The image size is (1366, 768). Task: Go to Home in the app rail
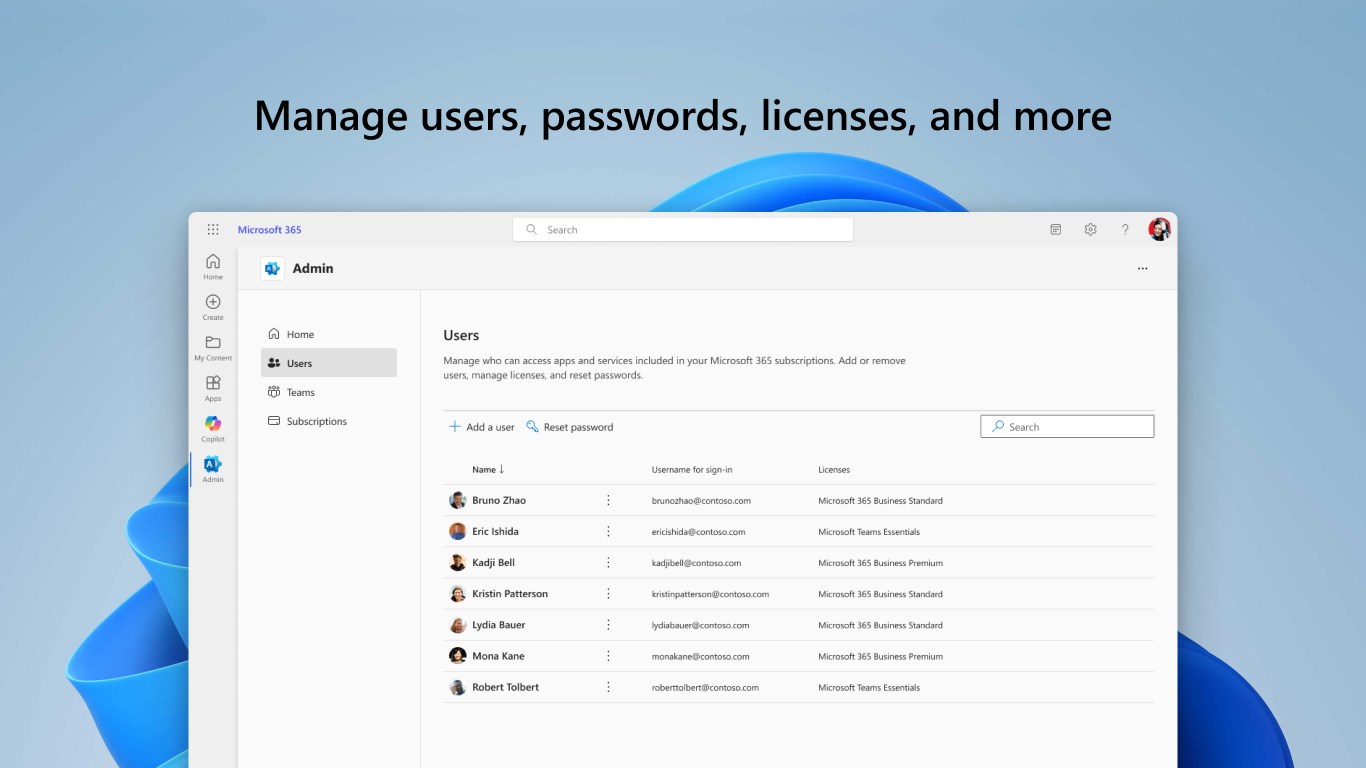[213, 266]
